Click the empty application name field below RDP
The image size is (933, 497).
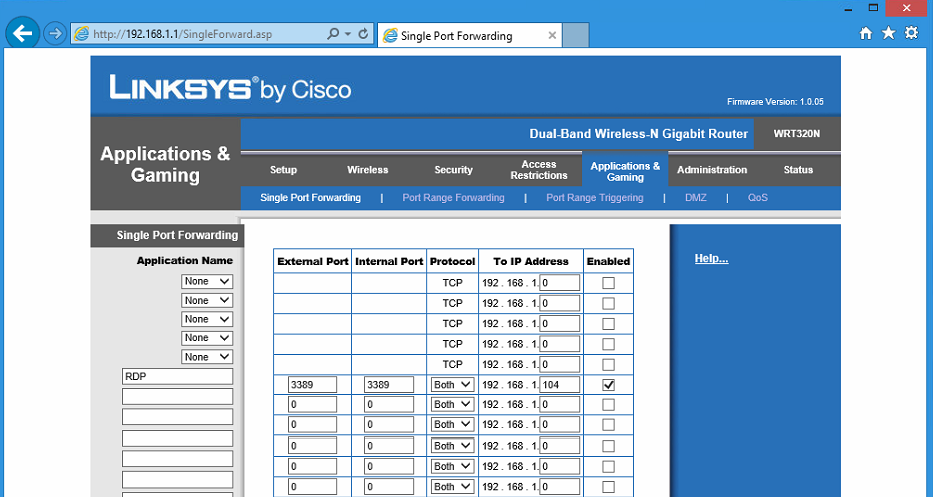pyautogui.click(x=177, y=396)
